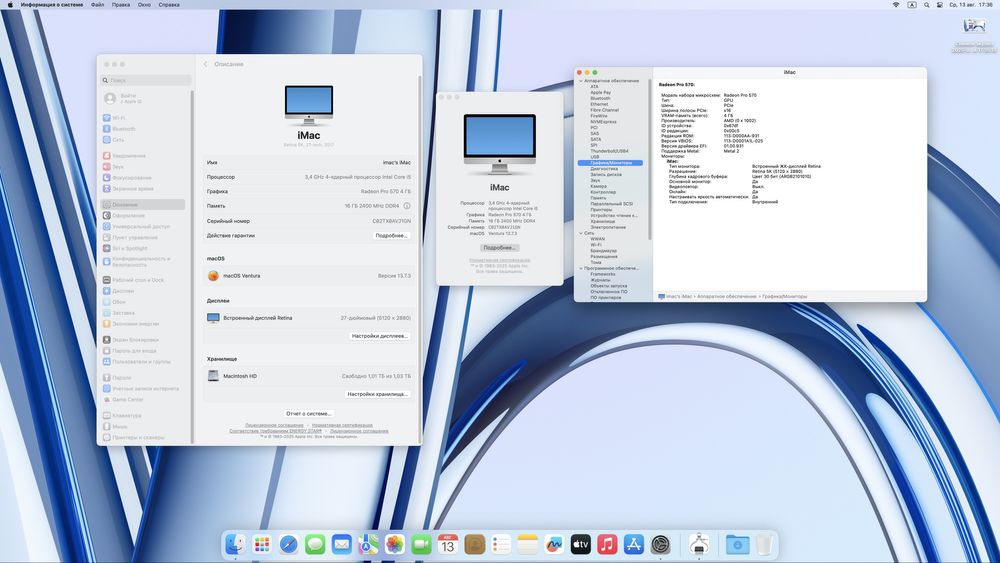Viewport: 1000px width, 563px height.
Task: Open the Правка menu
Action: point(121,4)
